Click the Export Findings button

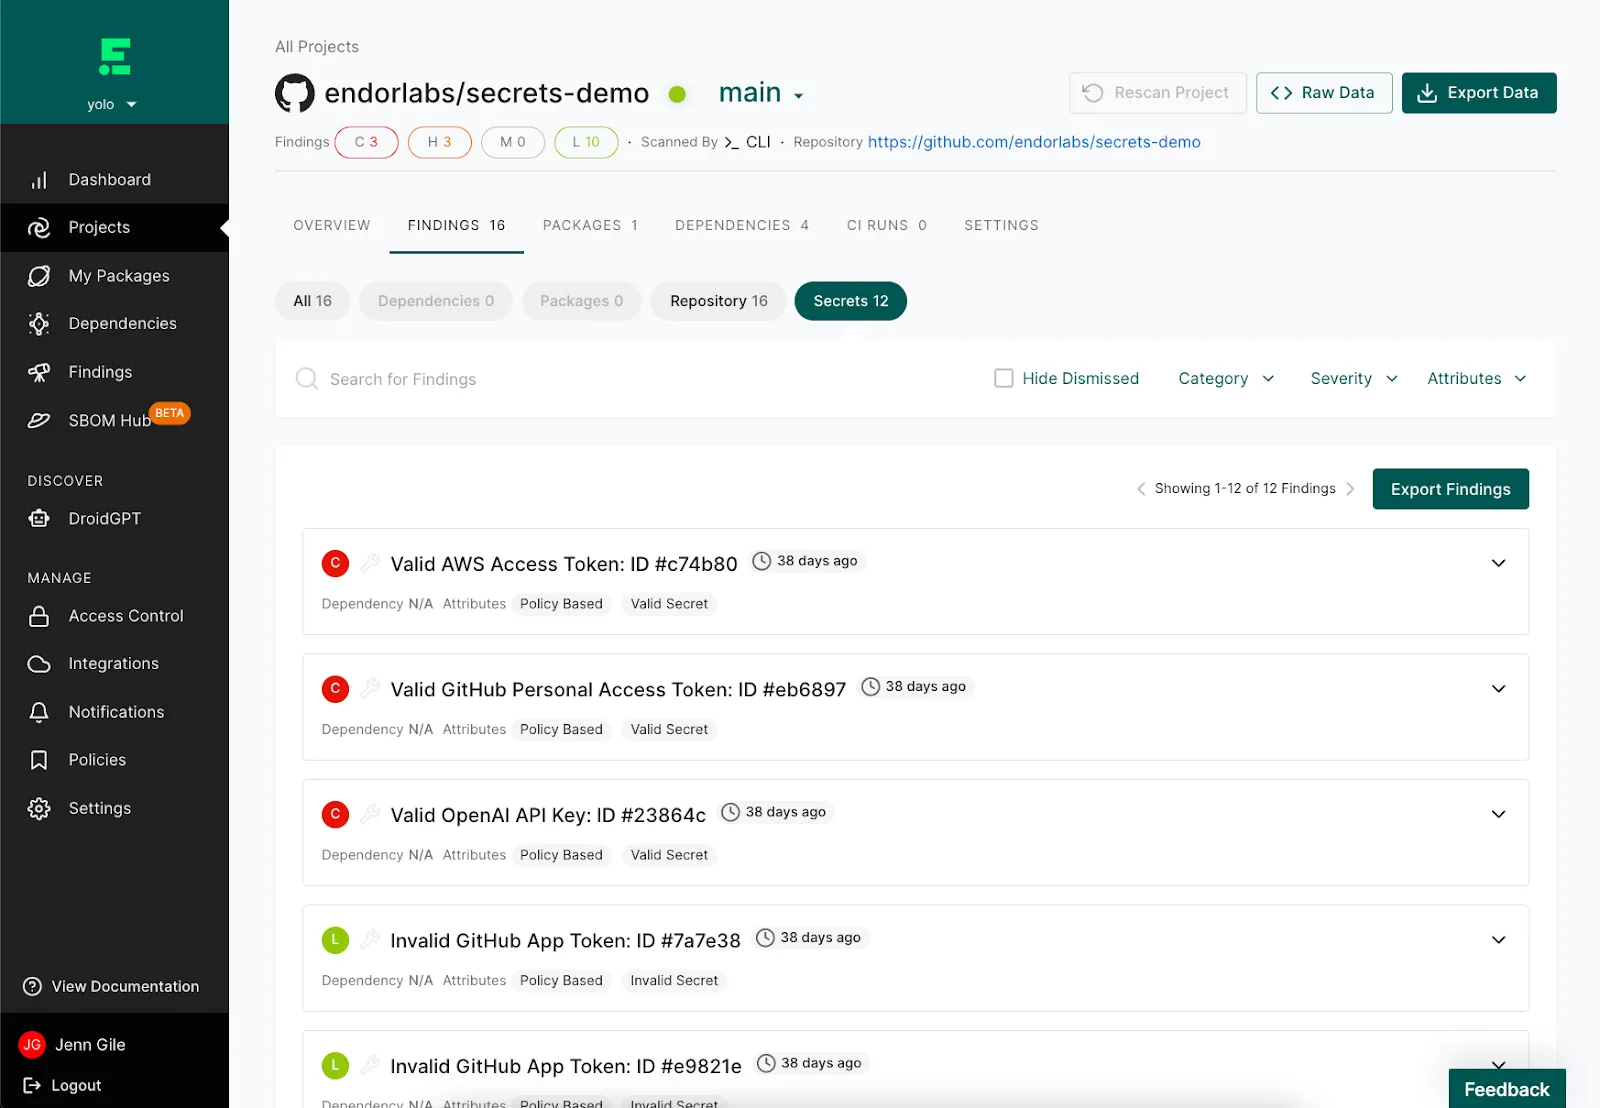point(1450,489)
